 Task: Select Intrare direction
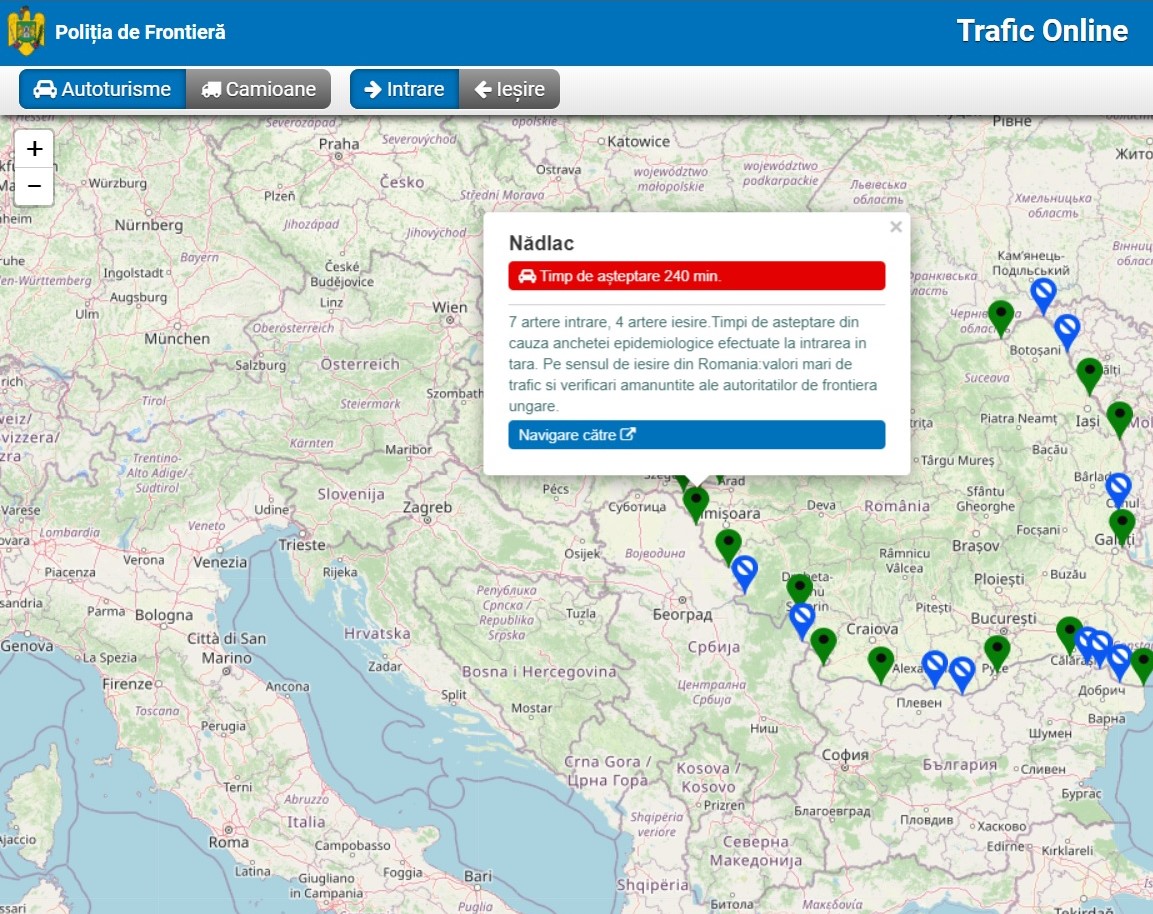404,89
